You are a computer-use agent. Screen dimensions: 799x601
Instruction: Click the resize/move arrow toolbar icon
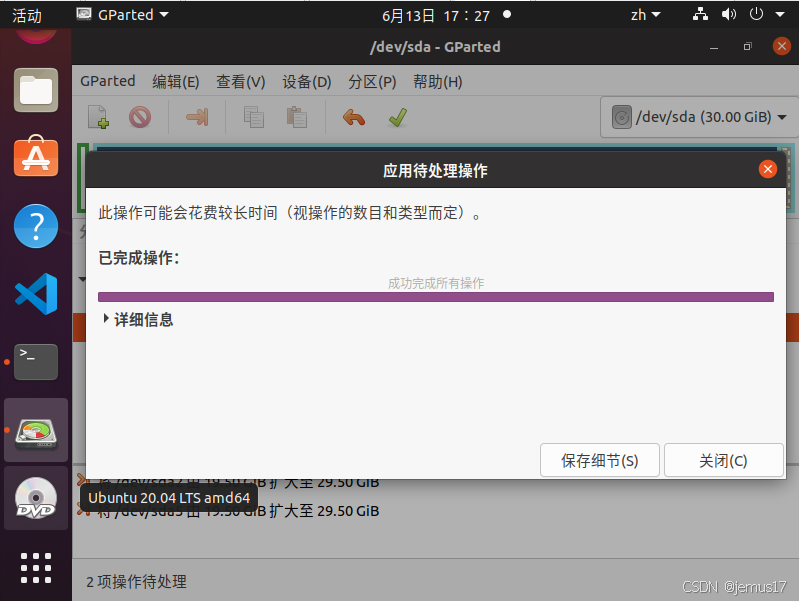click(197, 117)
